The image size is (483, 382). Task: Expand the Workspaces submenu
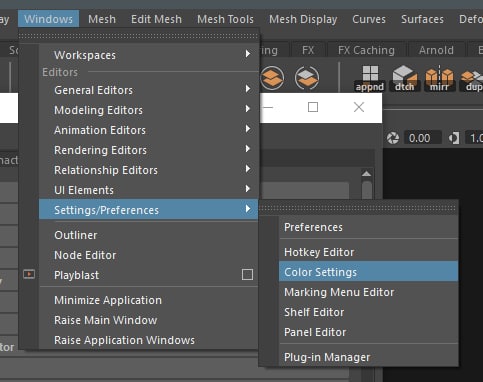point(149,55)
